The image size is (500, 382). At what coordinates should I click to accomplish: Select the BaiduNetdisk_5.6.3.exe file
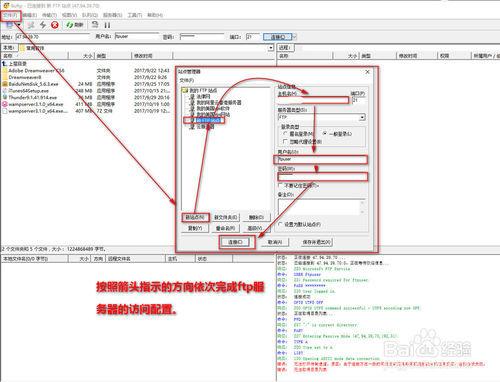point(30,84)
